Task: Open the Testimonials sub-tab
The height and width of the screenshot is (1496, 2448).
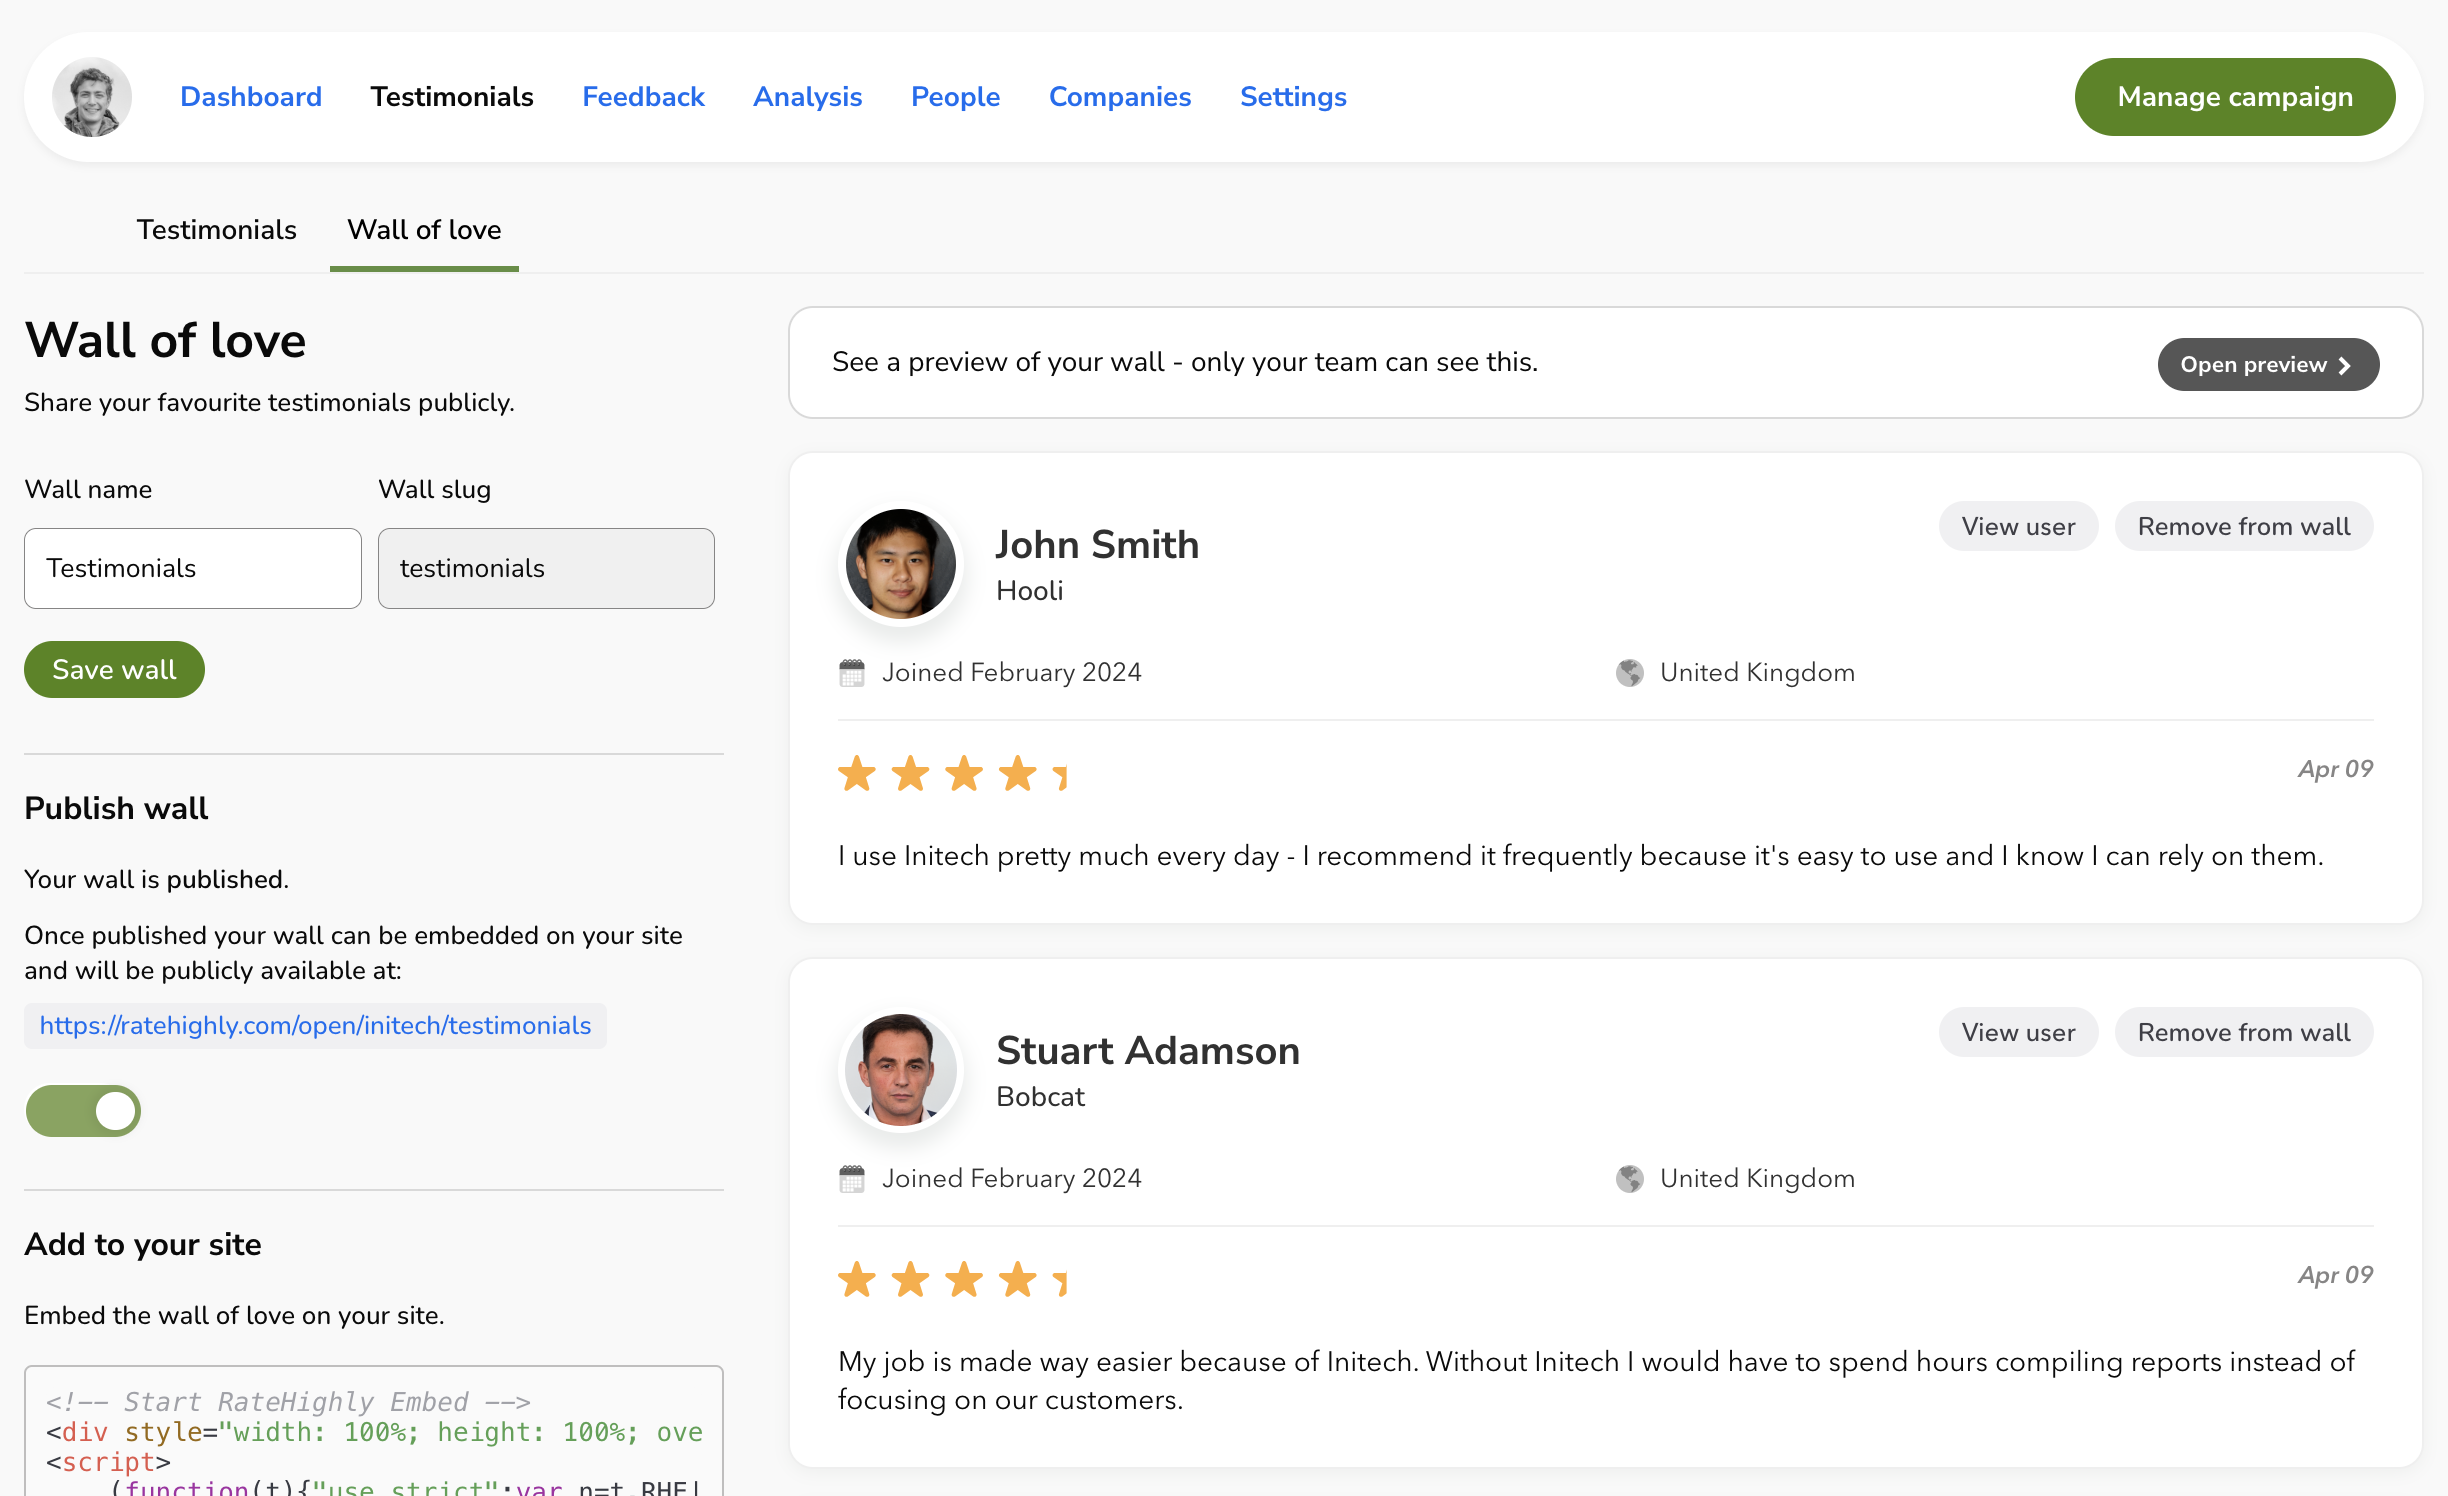Action: (x=216, y=230)
